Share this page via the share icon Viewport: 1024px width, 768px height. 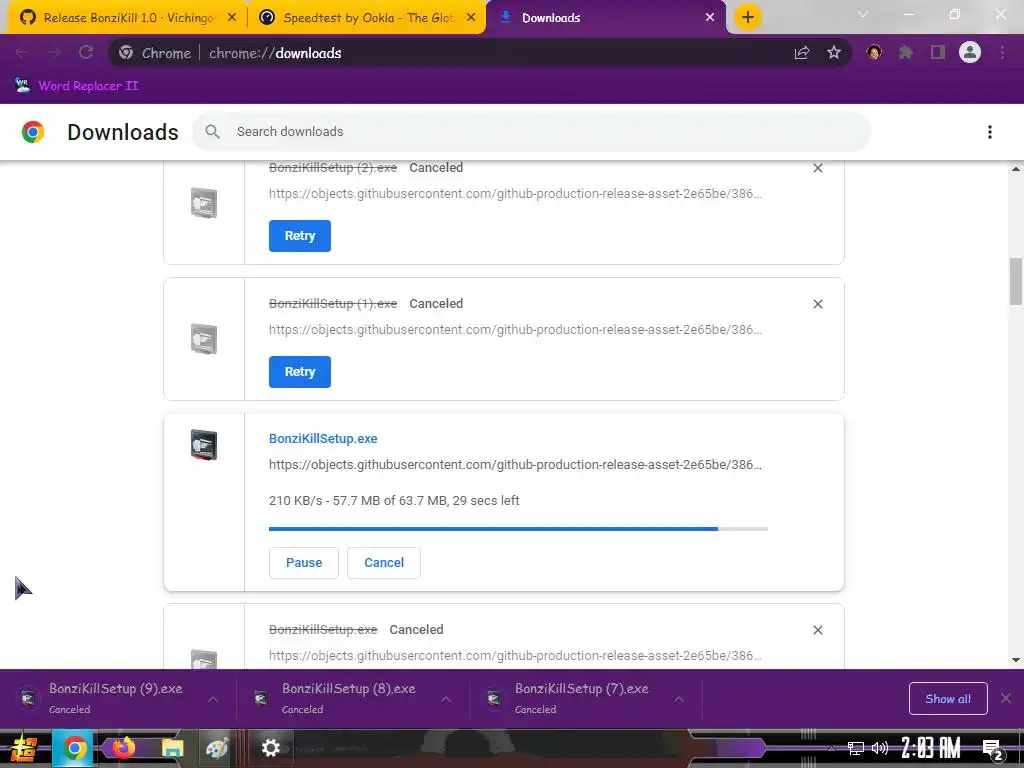click(802, 53)
